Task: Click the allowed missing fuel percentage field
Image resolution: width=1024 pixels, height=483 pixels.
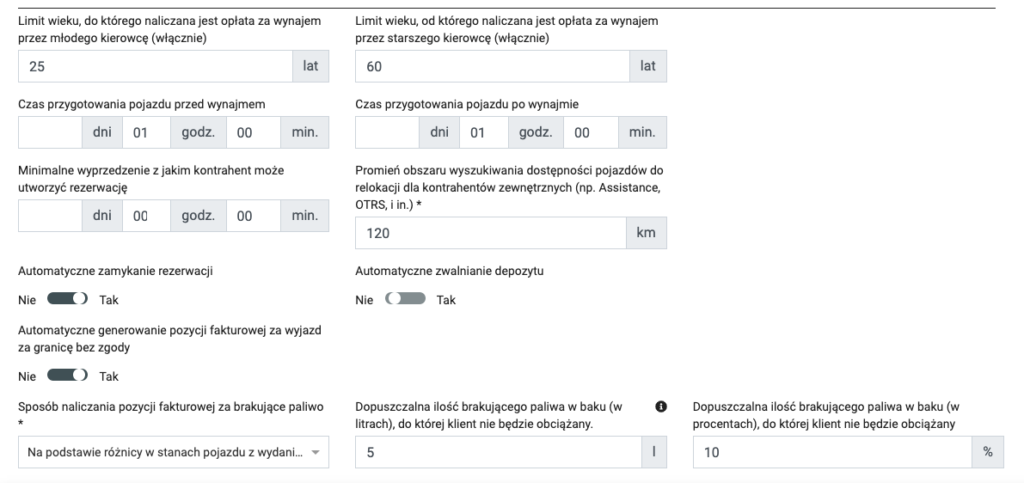Action: pos(832,453)
